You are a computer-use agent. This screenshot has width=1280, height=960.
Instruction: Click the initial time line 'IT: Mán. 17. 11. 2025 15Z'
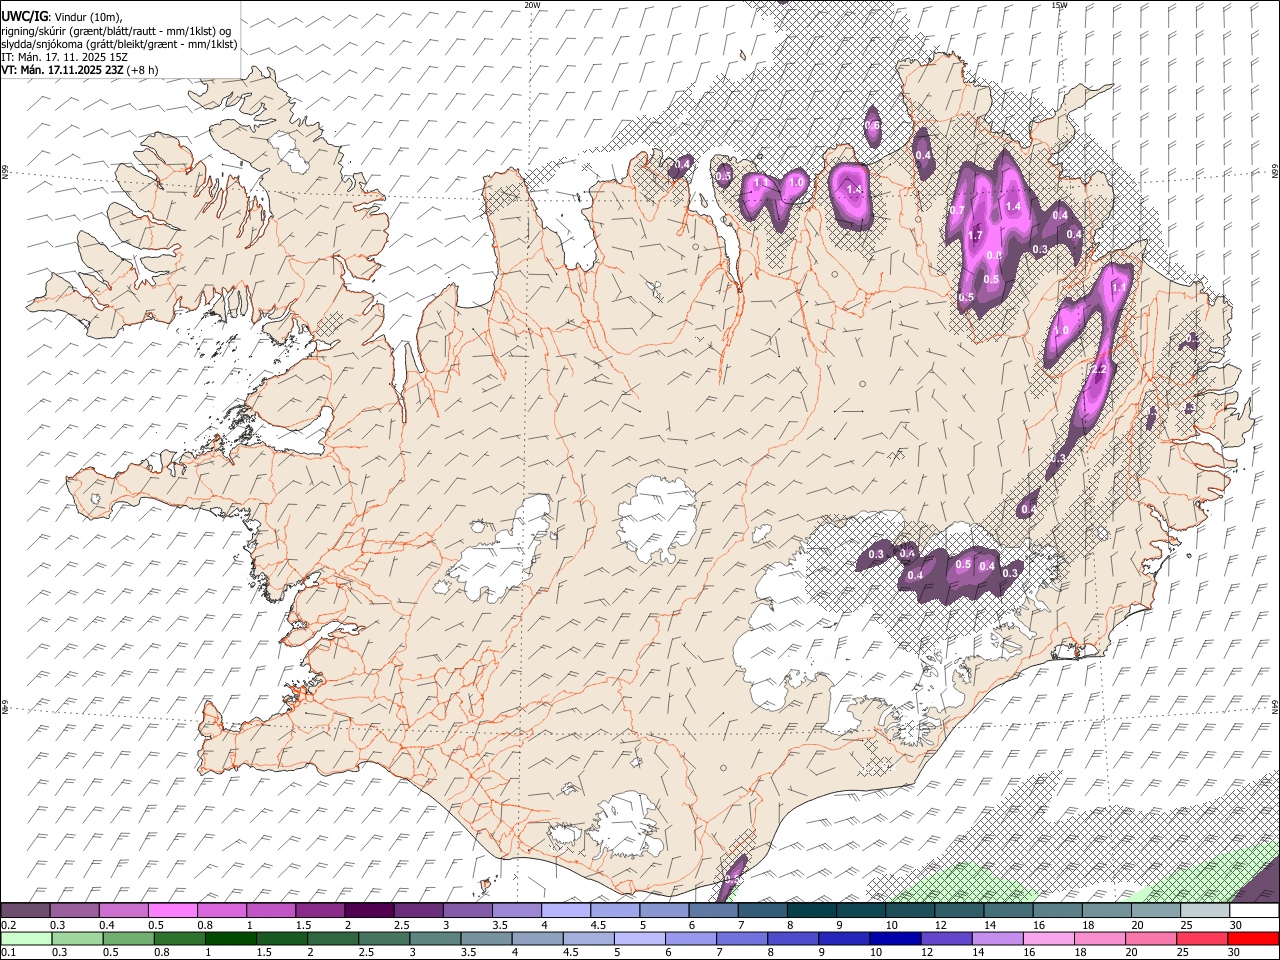(x=65, y=57)
